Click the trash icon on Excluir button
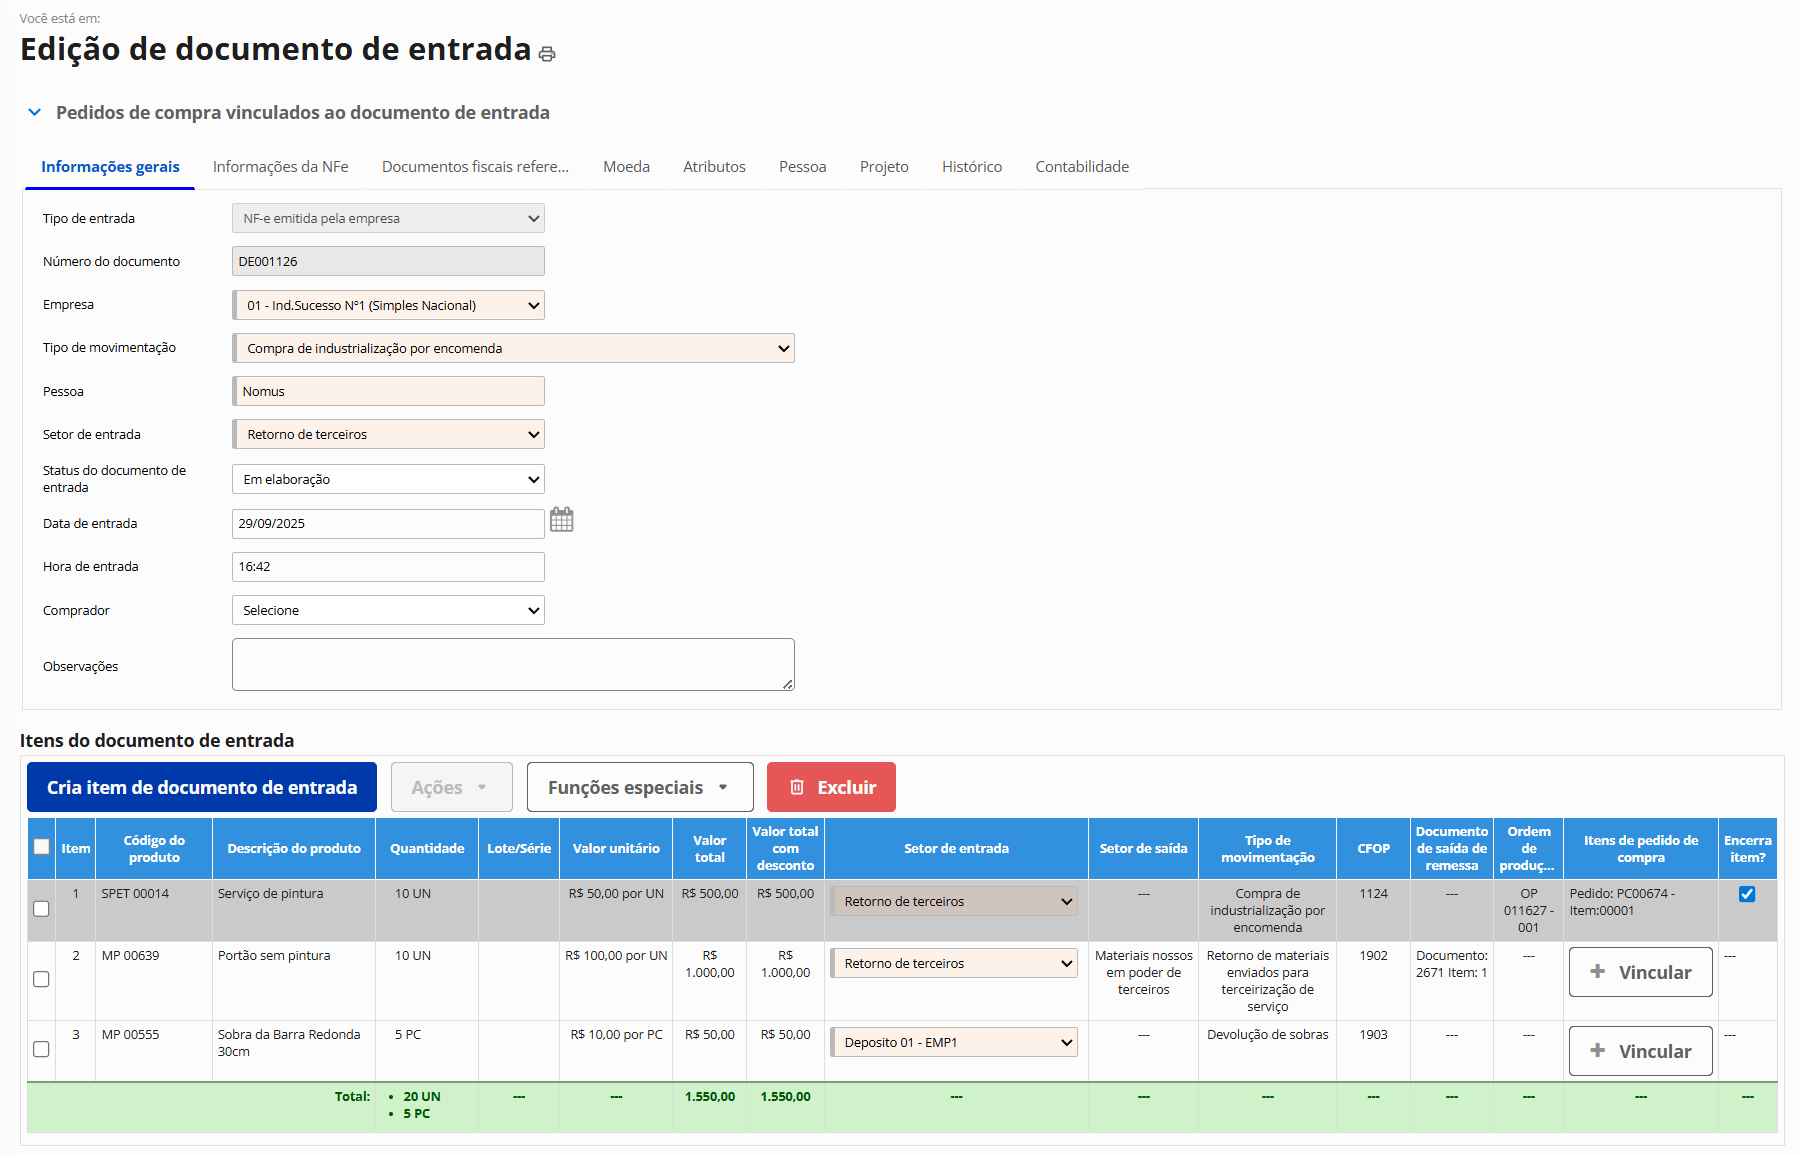The width and height of the screenshot is (1801, 1154). click(797, 787)
